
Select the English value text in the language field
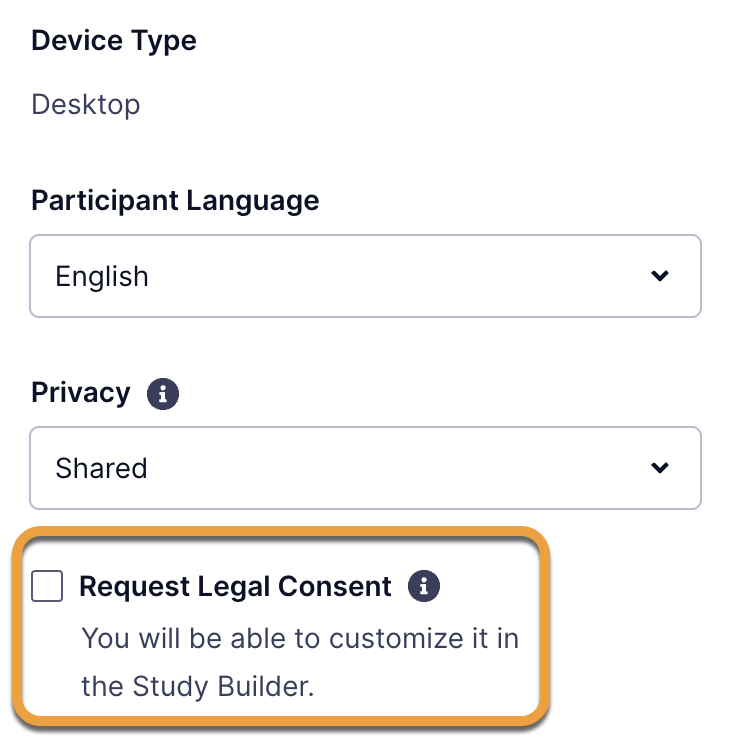[x=102, y=277]
